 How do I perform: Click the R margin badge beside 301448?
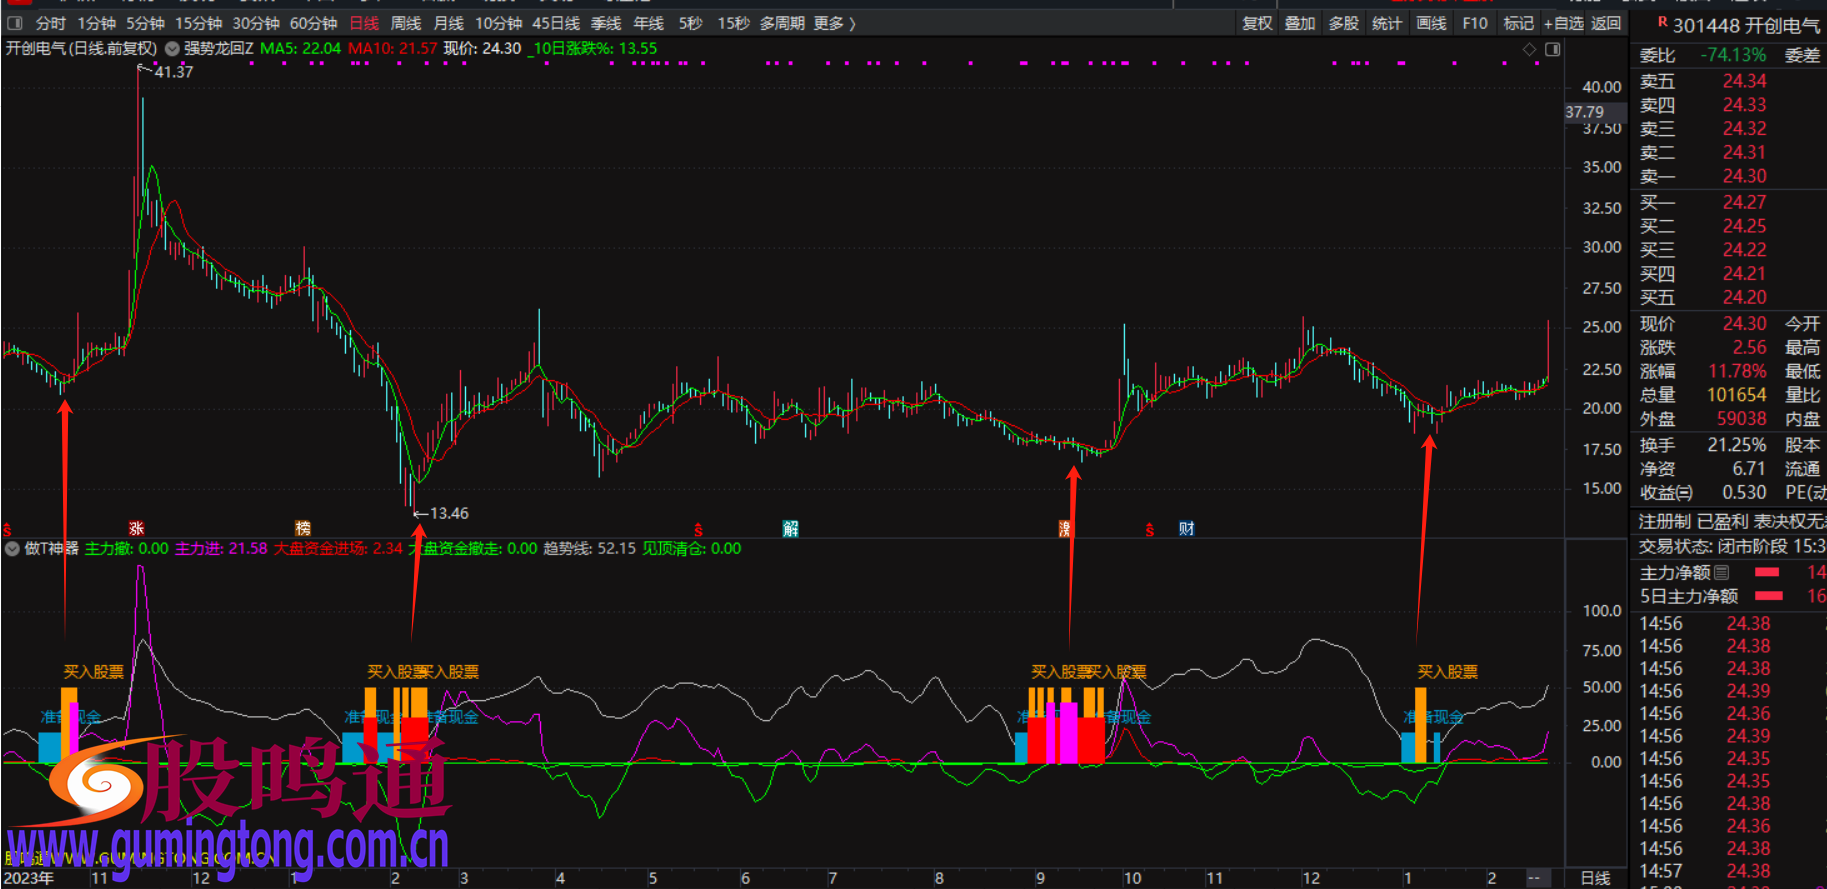[x=1662, y=22]
